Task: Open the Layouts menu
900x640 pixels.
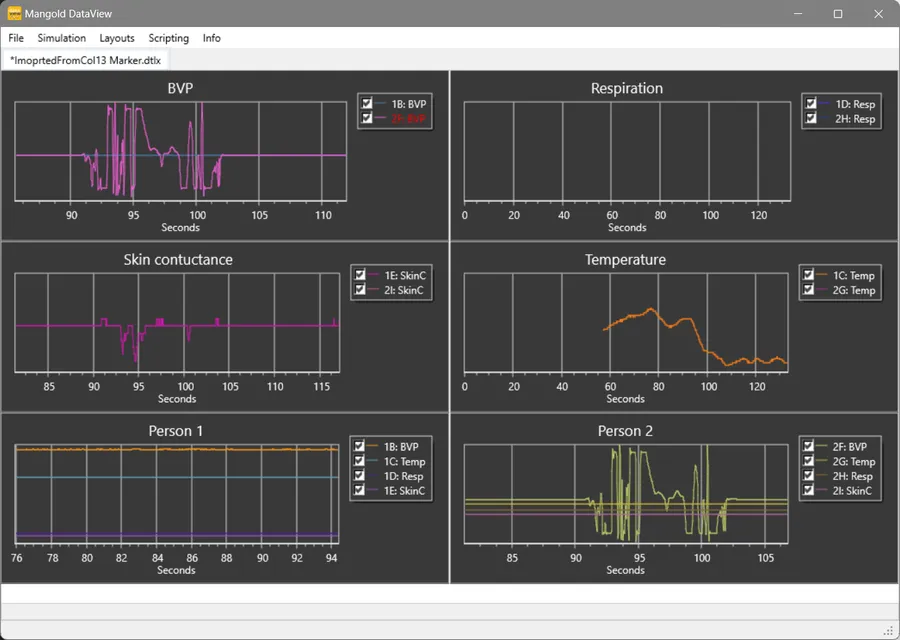Action: [x=116, y=38]
